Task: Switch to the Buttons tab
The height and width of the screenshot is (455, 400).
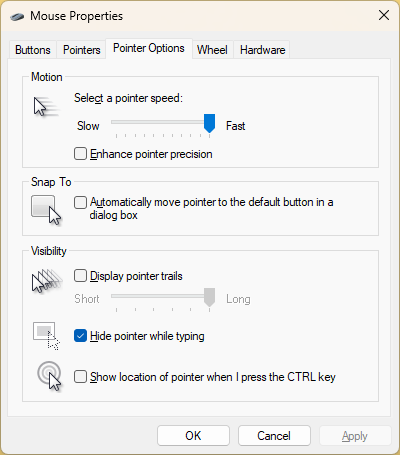Action: click(x=33, y=50)
